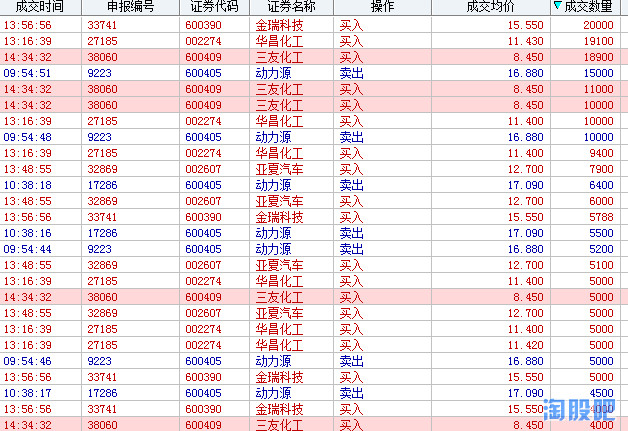Sort by the 申报编号 column header

pos(131,6)
